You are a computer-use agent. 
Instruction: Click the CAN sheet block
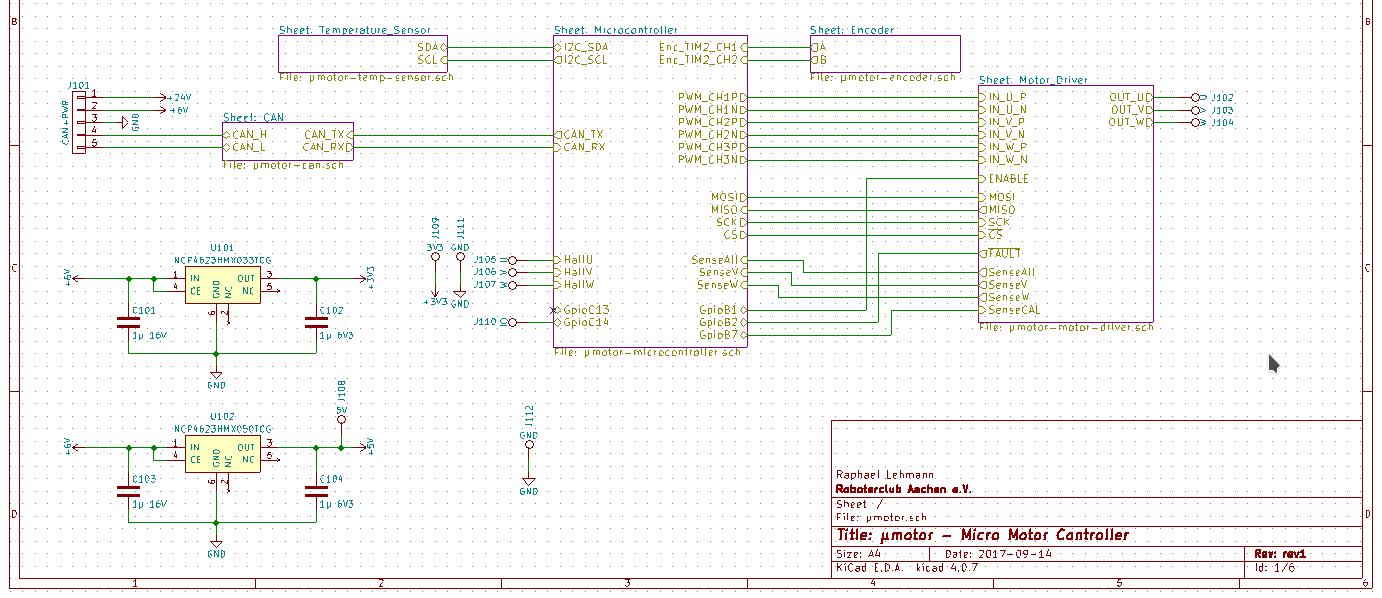click(287, 141)
